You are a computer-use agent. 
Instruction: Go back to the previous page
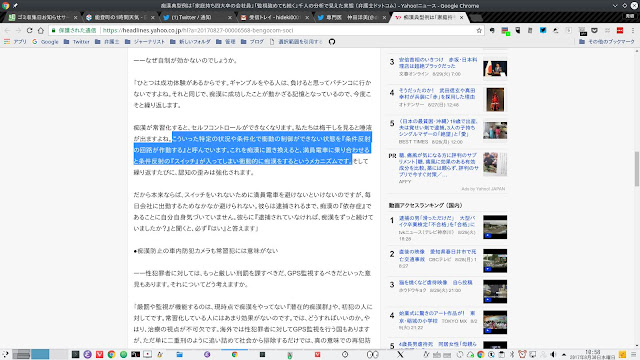point(7,30)
